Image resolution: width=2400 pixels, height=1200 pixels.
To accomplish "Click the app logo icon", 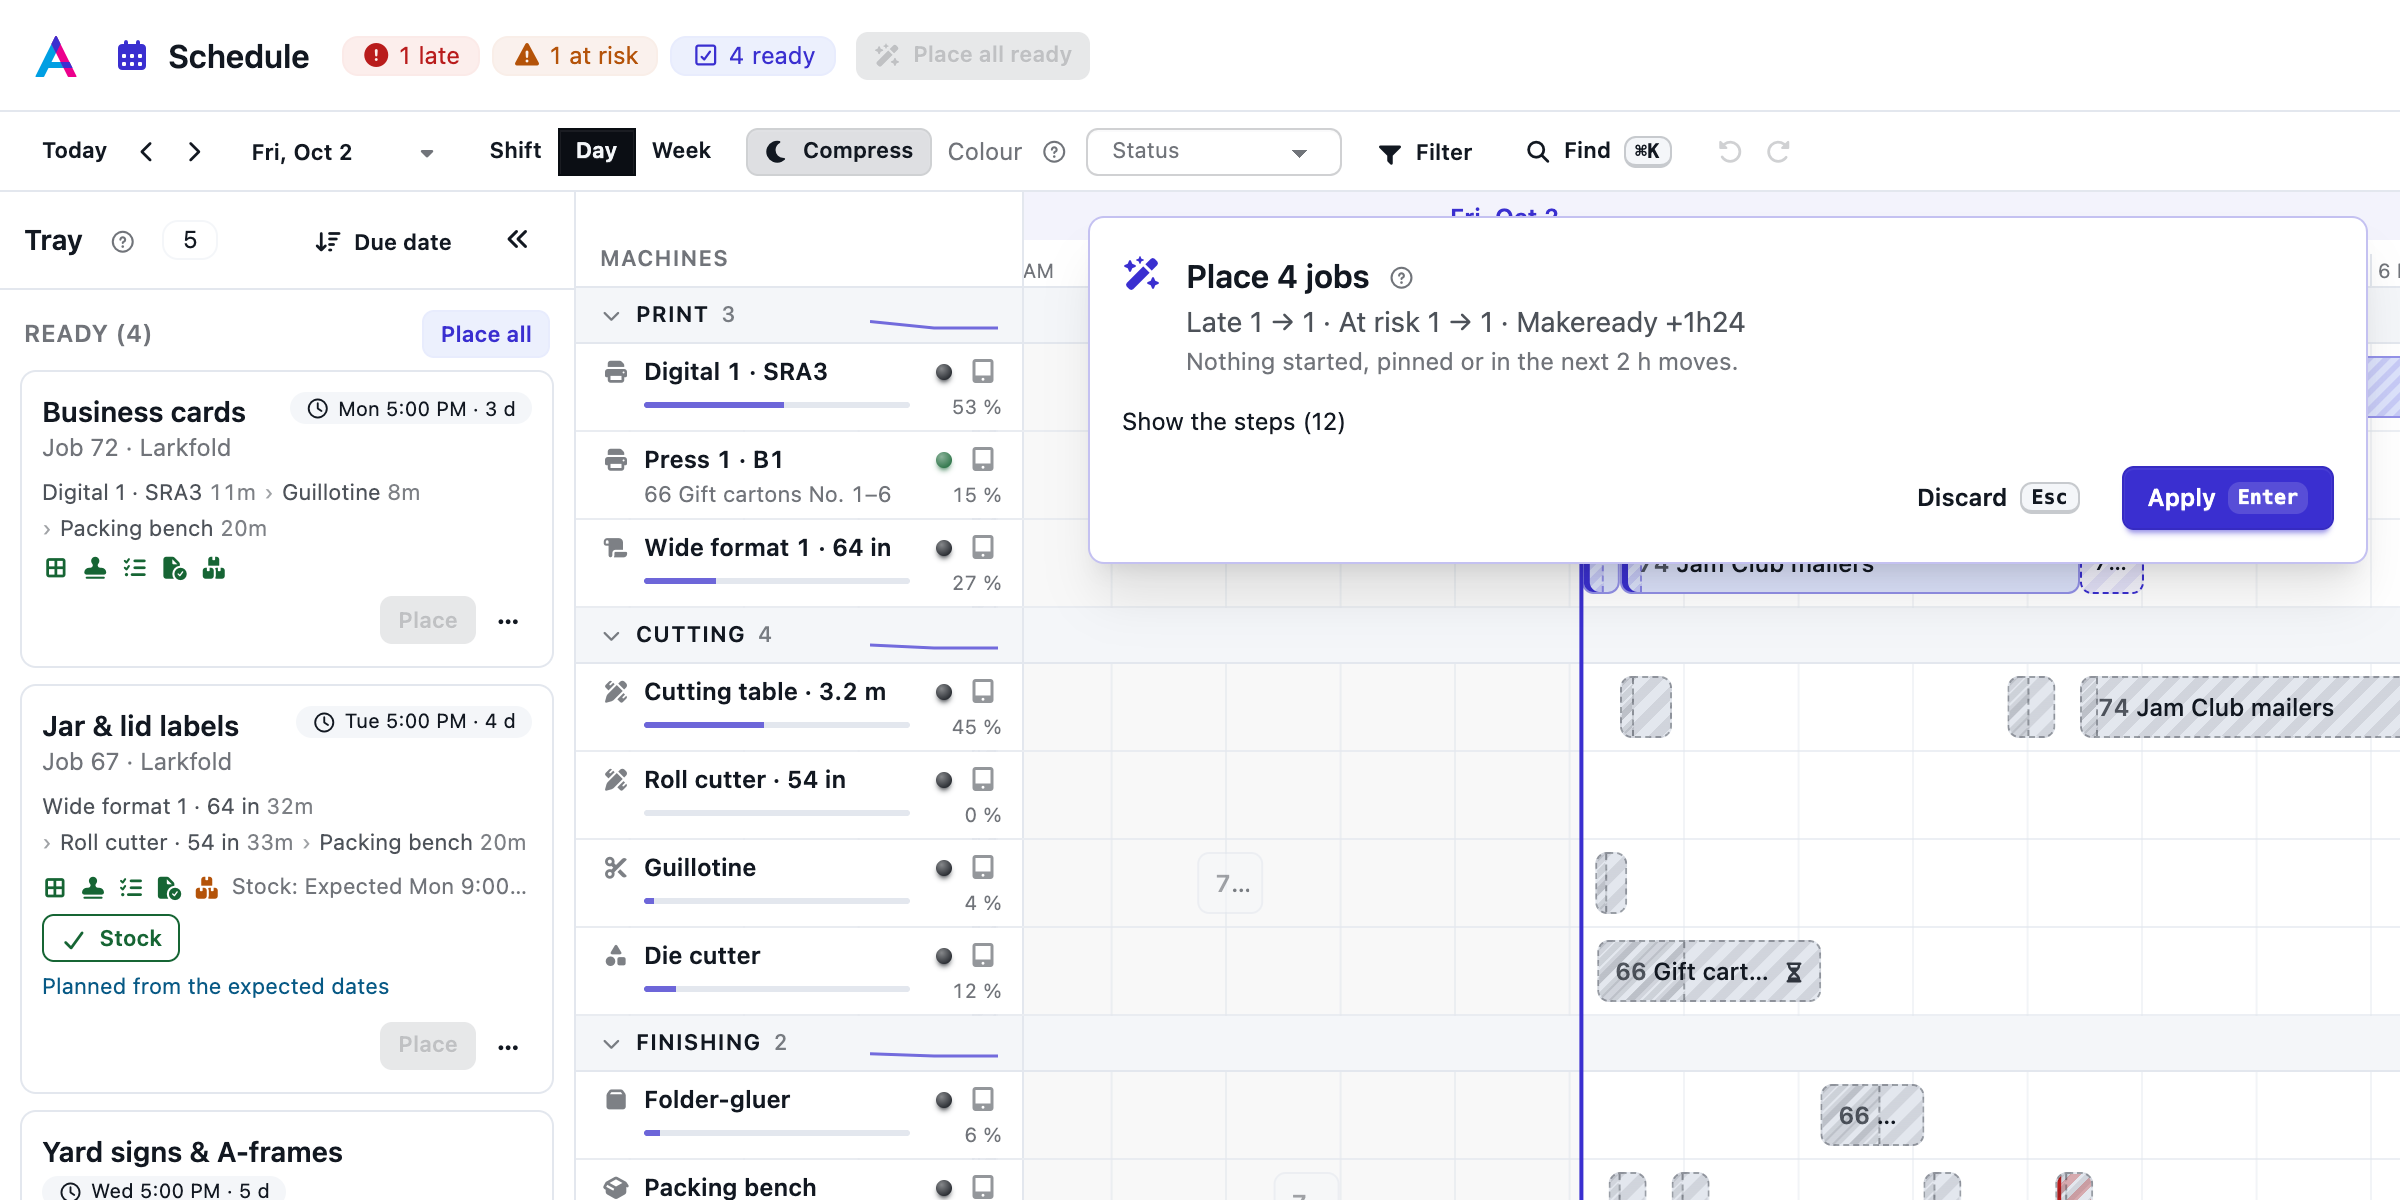I will tap(56, 56).
